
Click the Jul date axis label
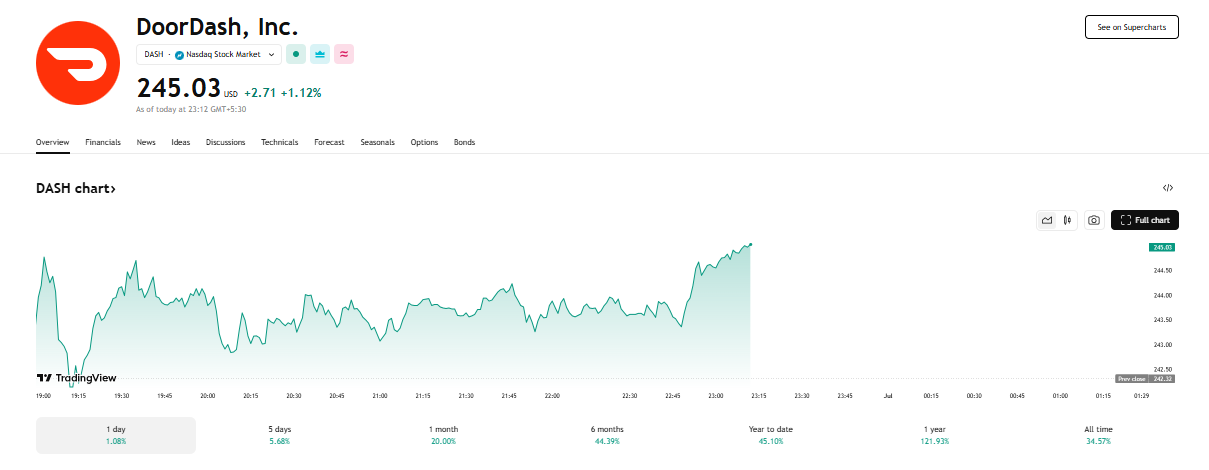(888, 396)
